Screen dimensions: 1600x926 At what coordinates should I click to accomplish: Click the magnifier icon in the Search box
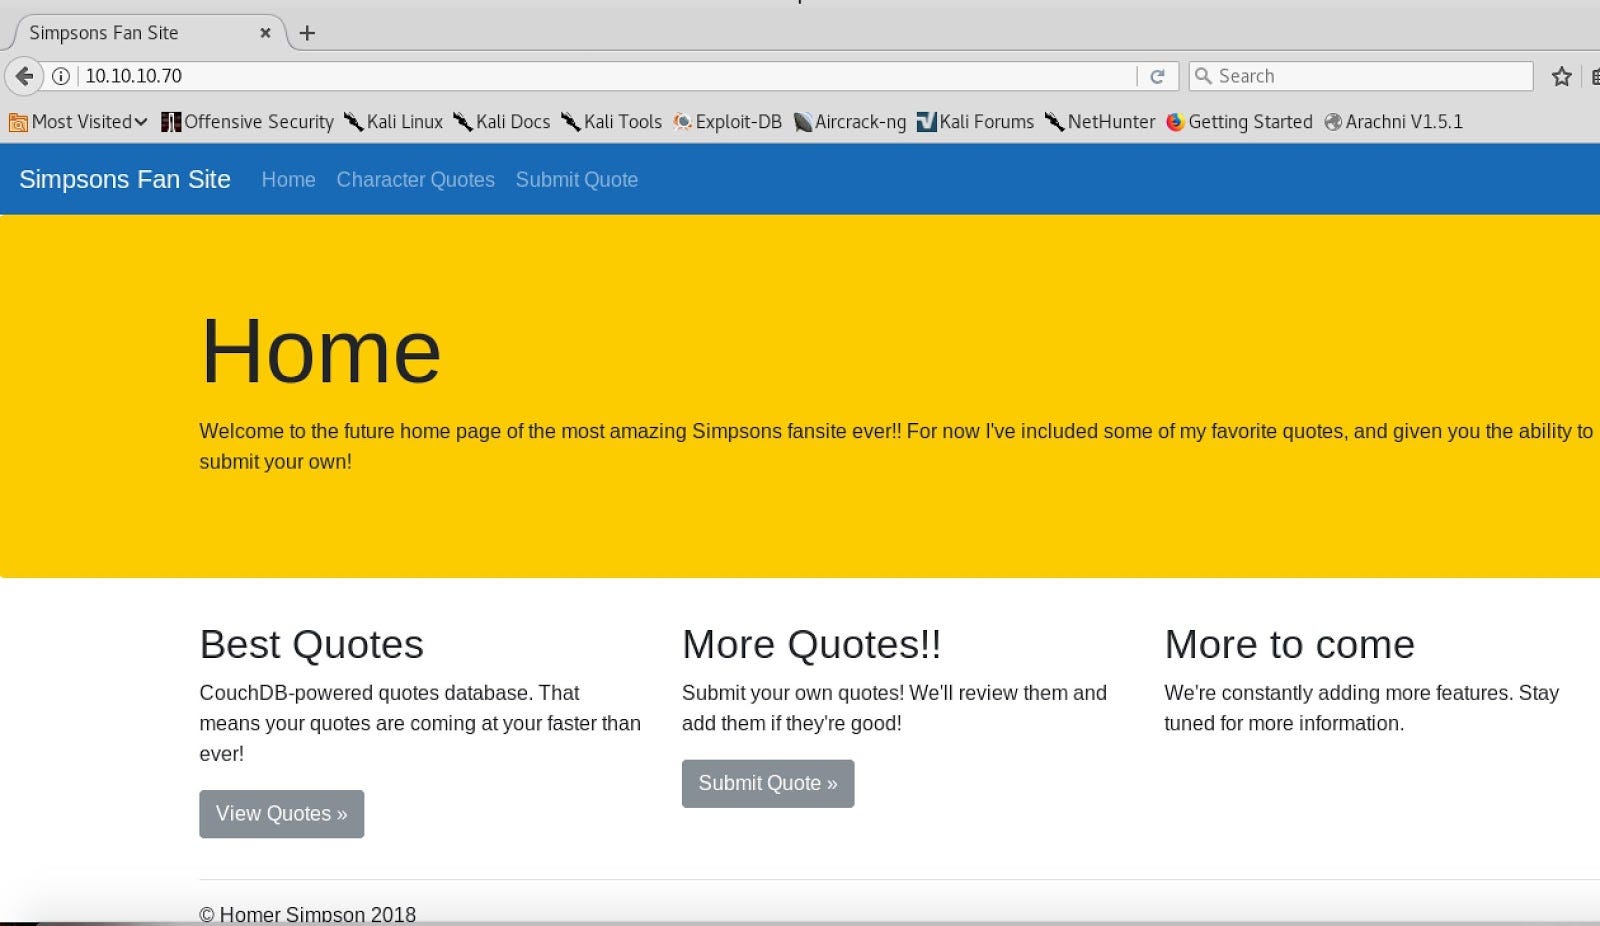[x=1204, y=76]
